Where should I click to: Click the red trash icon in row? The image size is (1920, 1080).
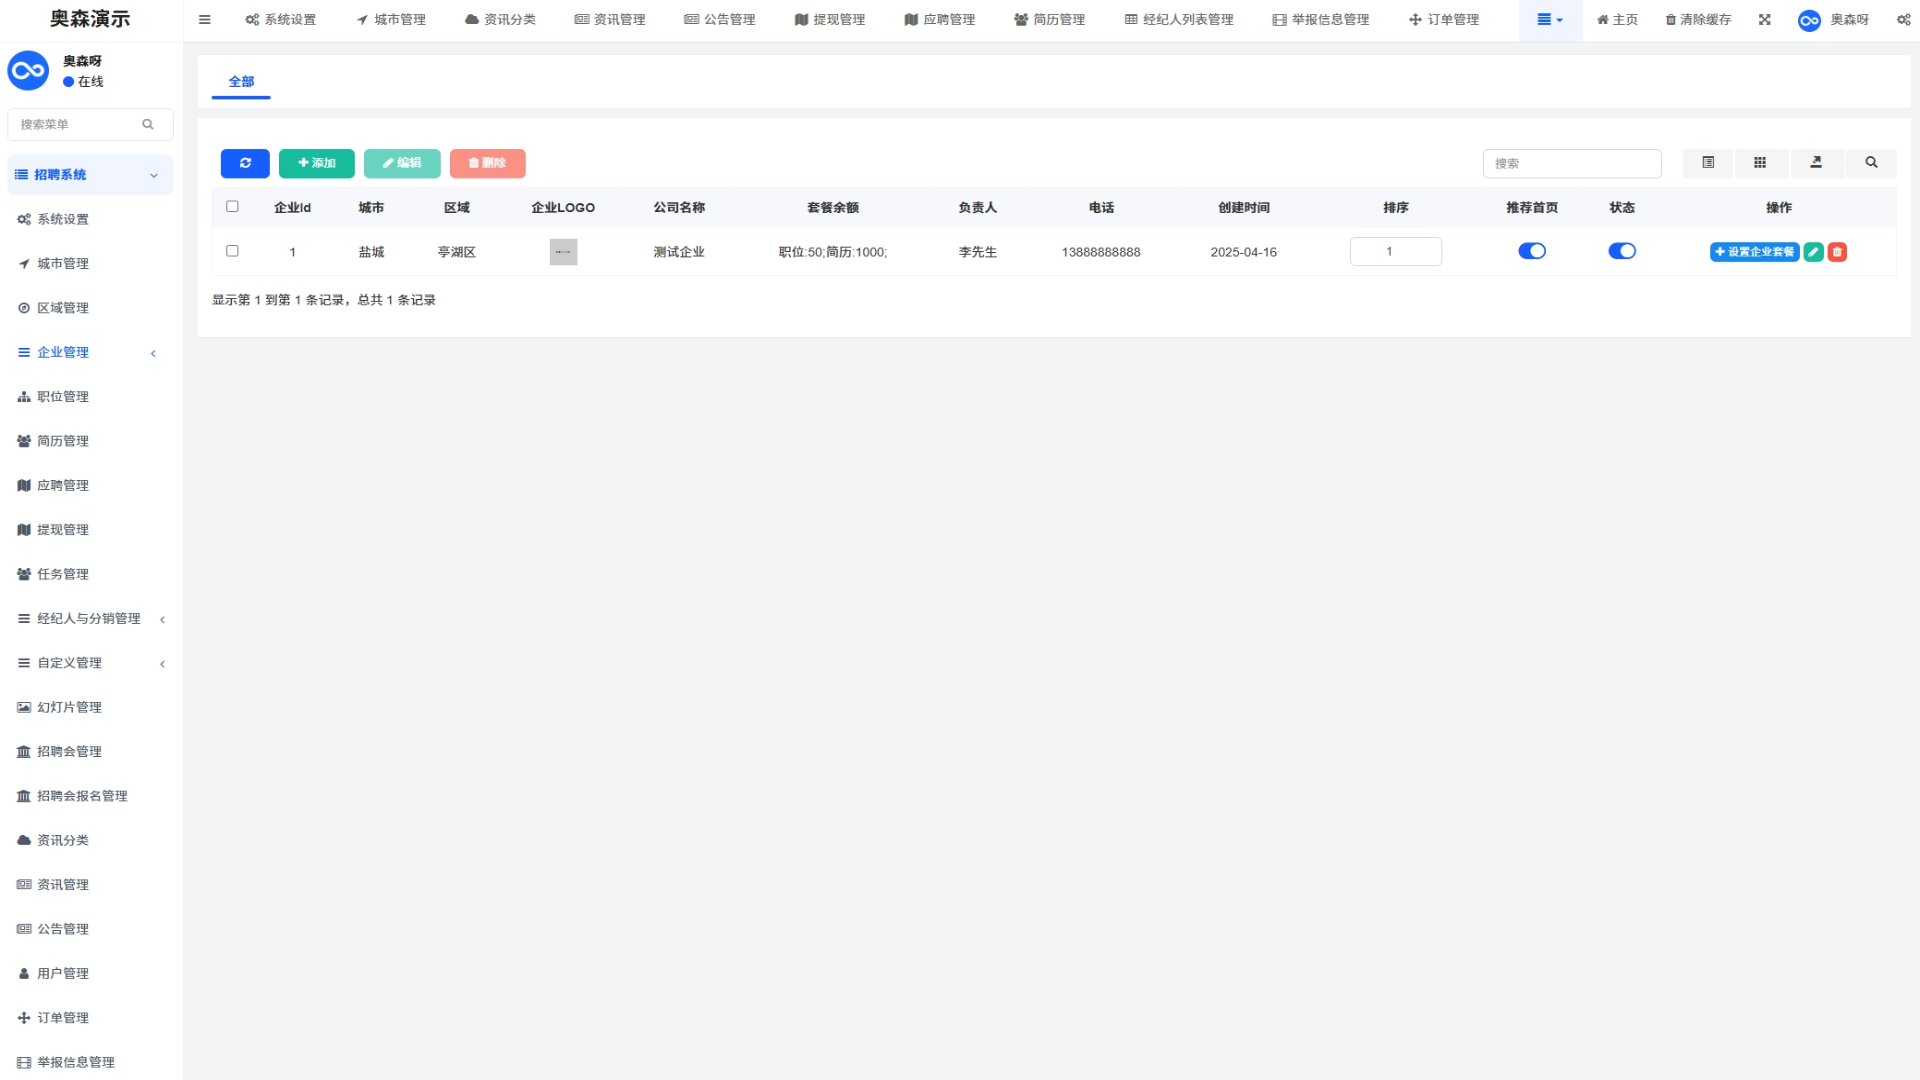click(1837, 252)
